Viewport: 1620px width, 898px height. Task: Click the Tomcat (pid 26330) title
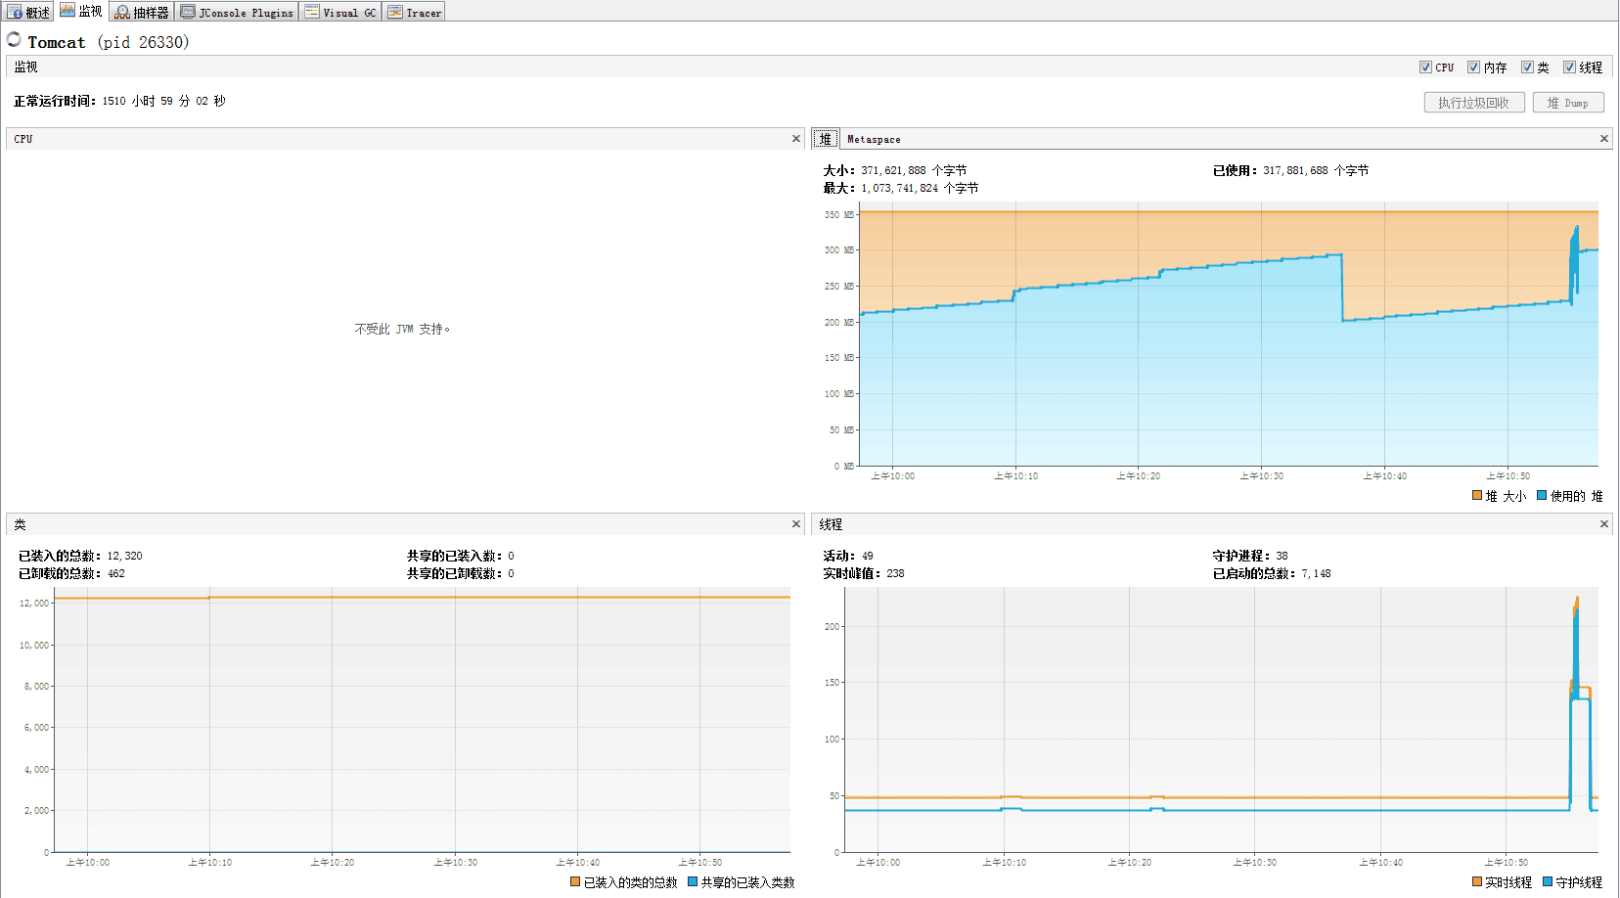108,42
